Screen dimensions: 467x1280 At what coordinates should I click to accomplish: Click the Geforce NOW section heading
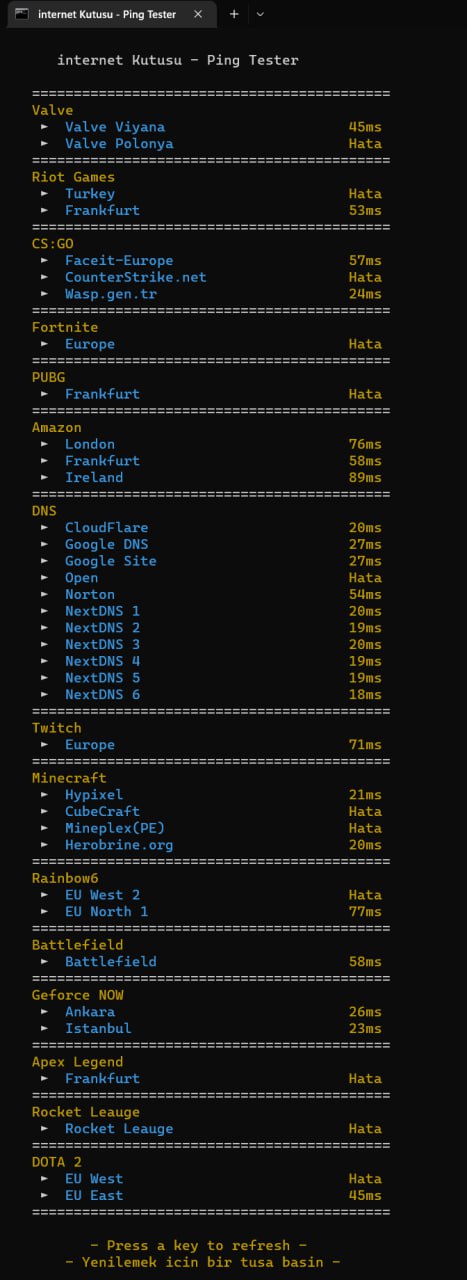point(78,995)
